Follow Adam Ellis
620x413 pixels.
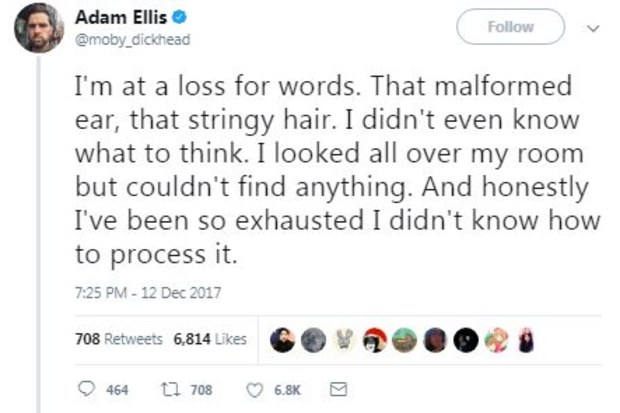pos(510,27)
